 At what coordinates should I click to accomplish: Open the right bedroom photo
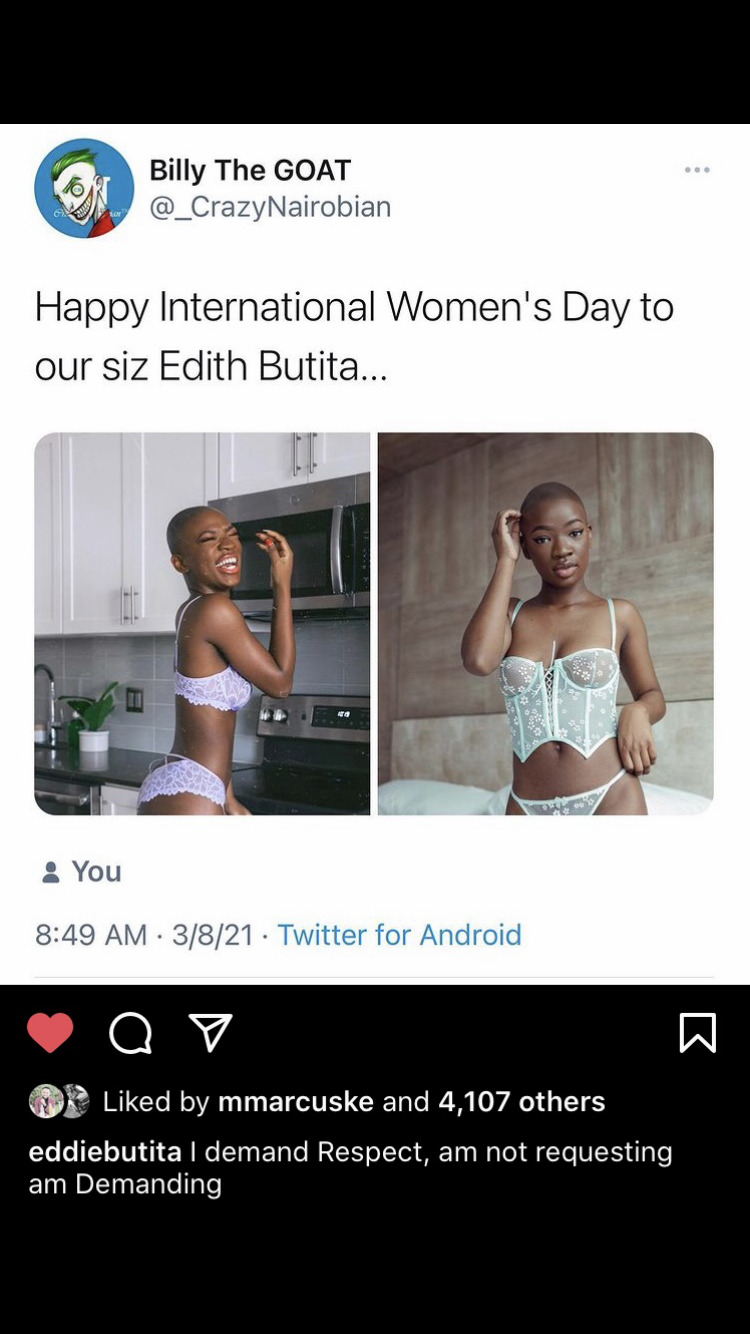point(546,624)
